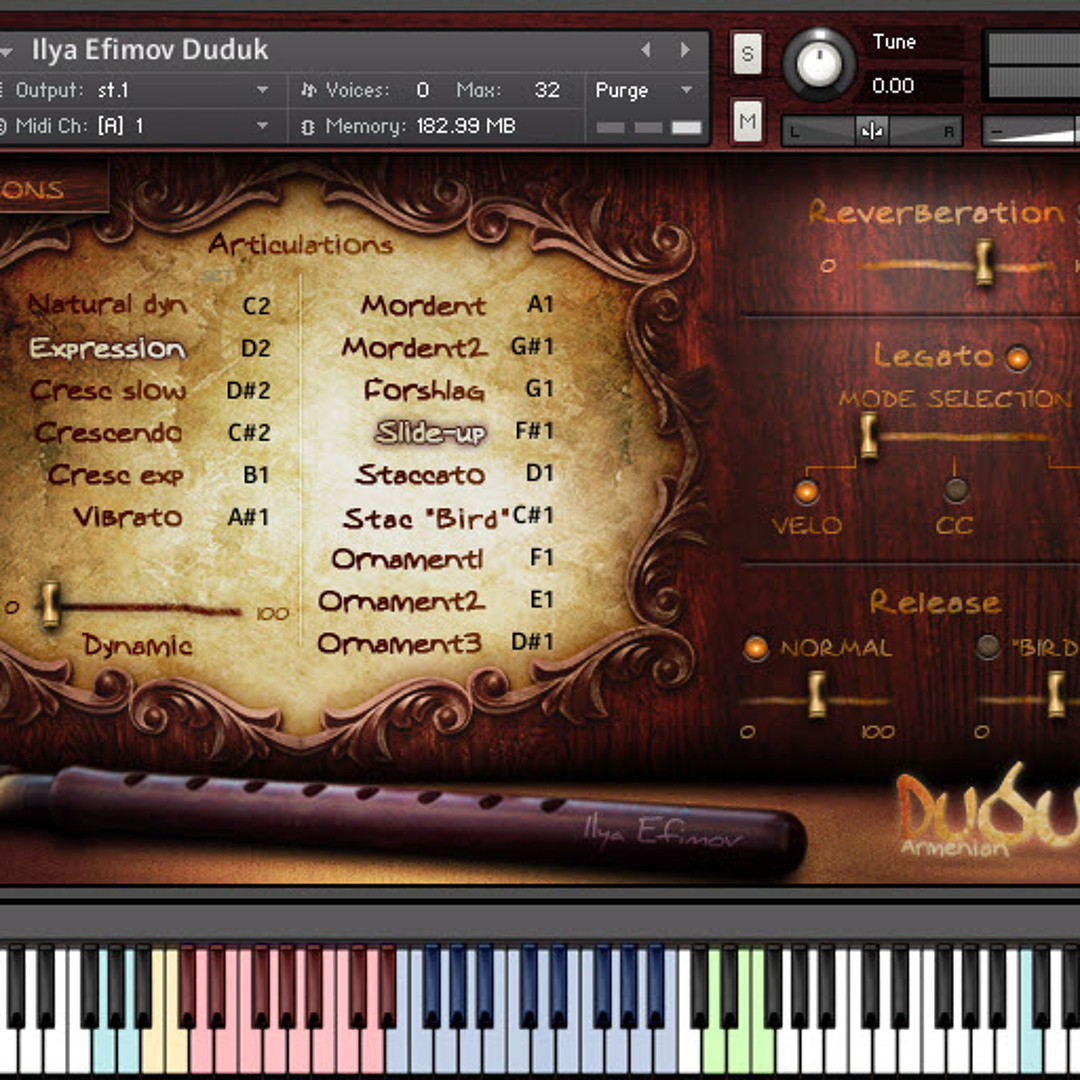Select the Expression articulation
Image resolution: width=1080 pixels, height=1080 pixels.
(108, 348)
